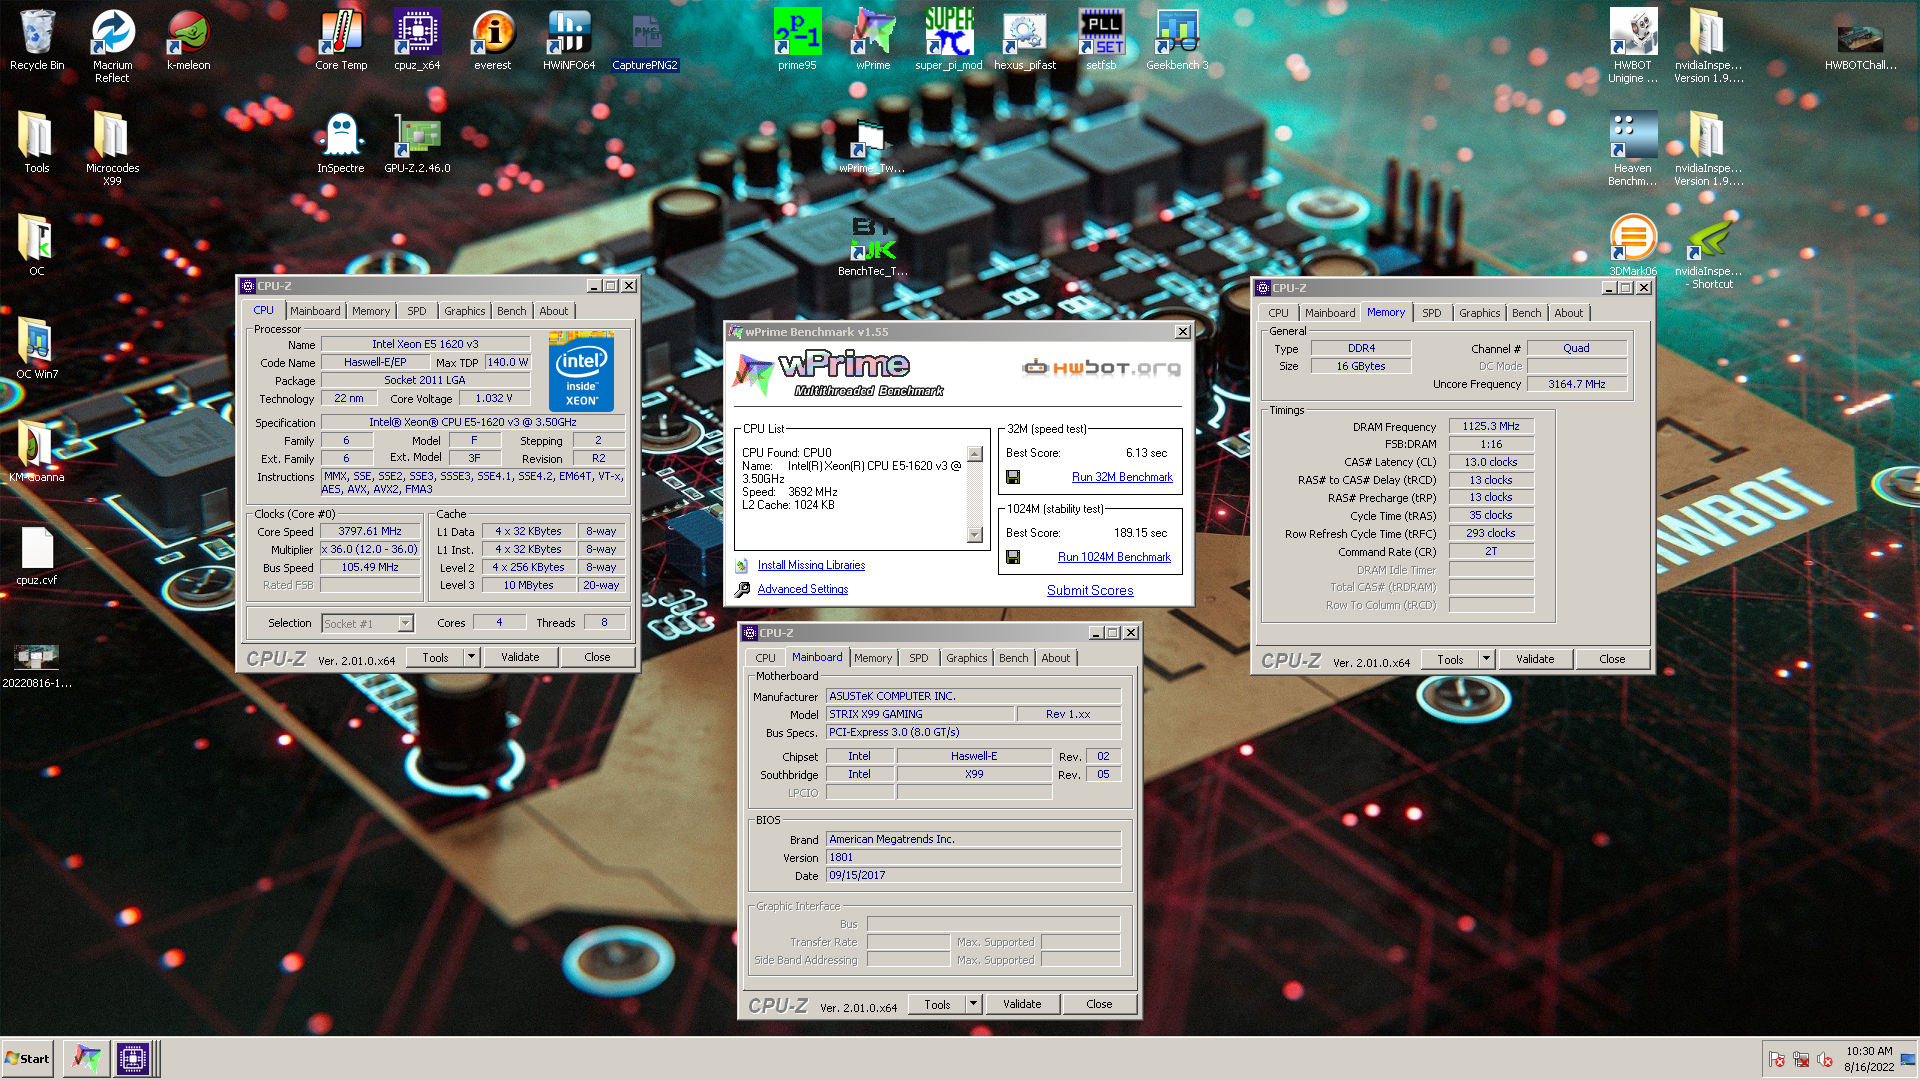The height and width of the screenshot is (1080, 1920).
Task: Click Run 32M Benchmark link
Action: (1122, 477)
